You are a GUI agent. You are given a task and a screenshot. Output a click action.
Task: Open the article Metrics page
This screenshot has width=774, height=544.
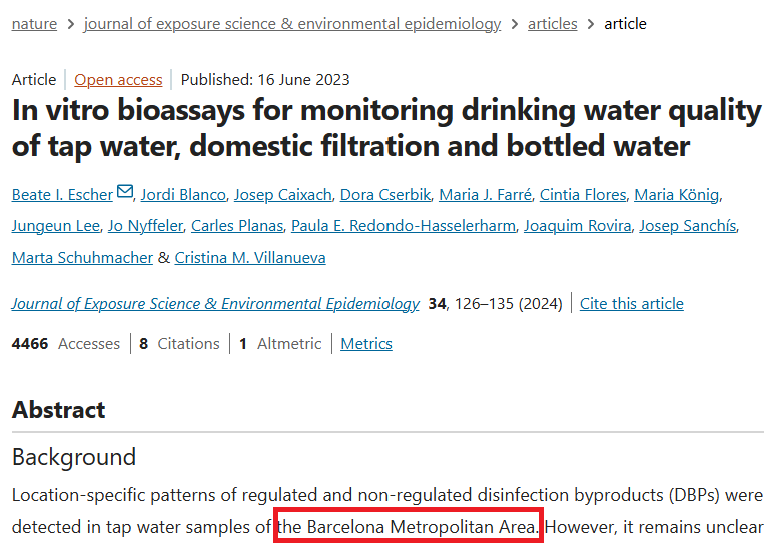[x=366, y=343]
